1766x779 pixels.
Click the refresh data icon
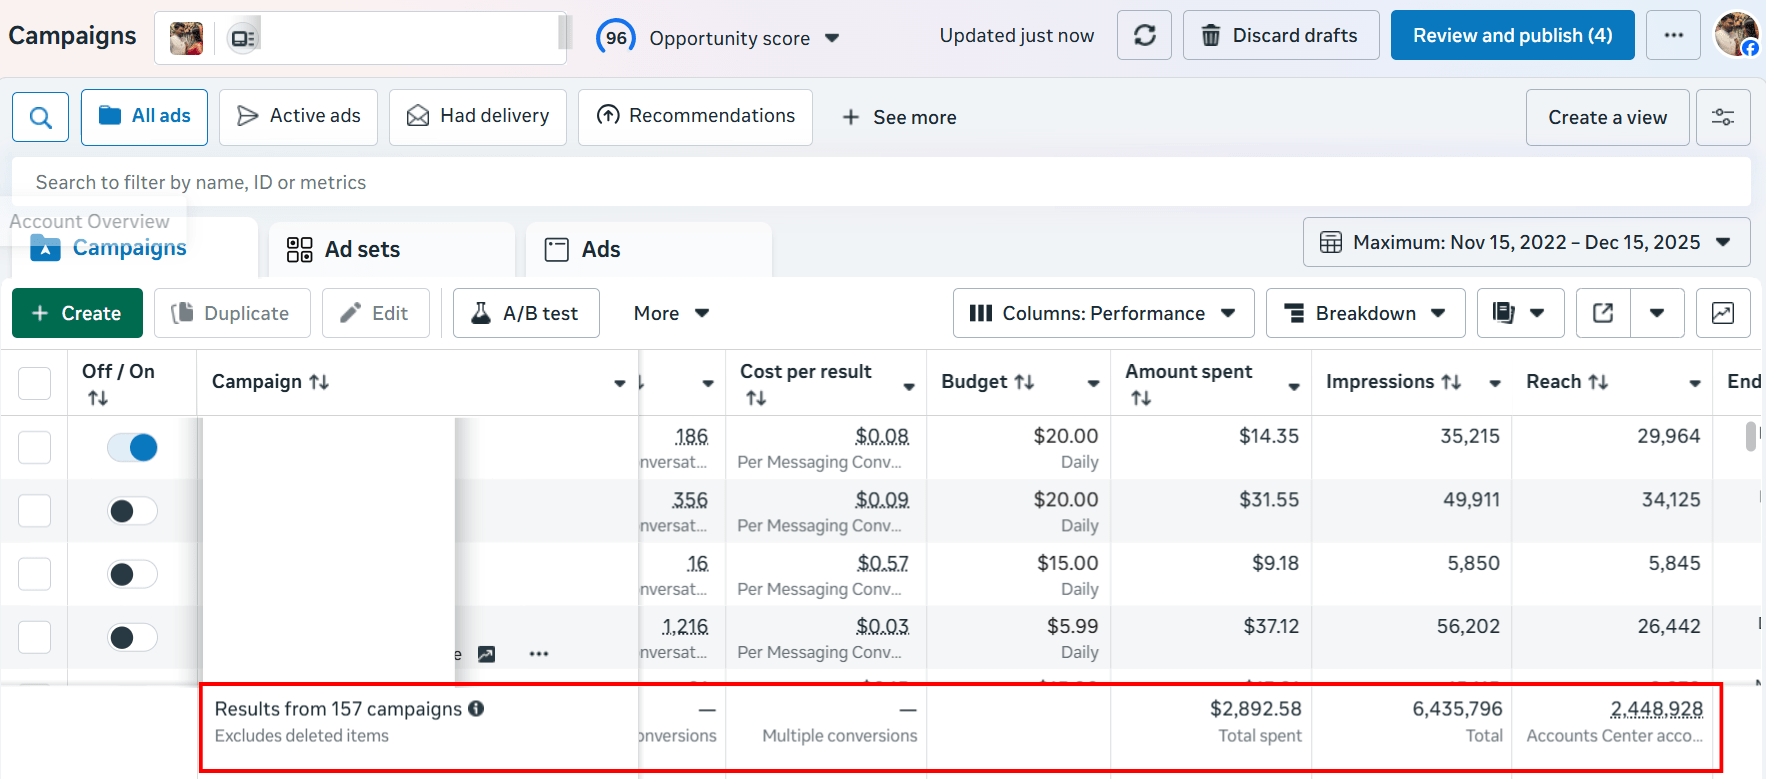pos(1144,36)
